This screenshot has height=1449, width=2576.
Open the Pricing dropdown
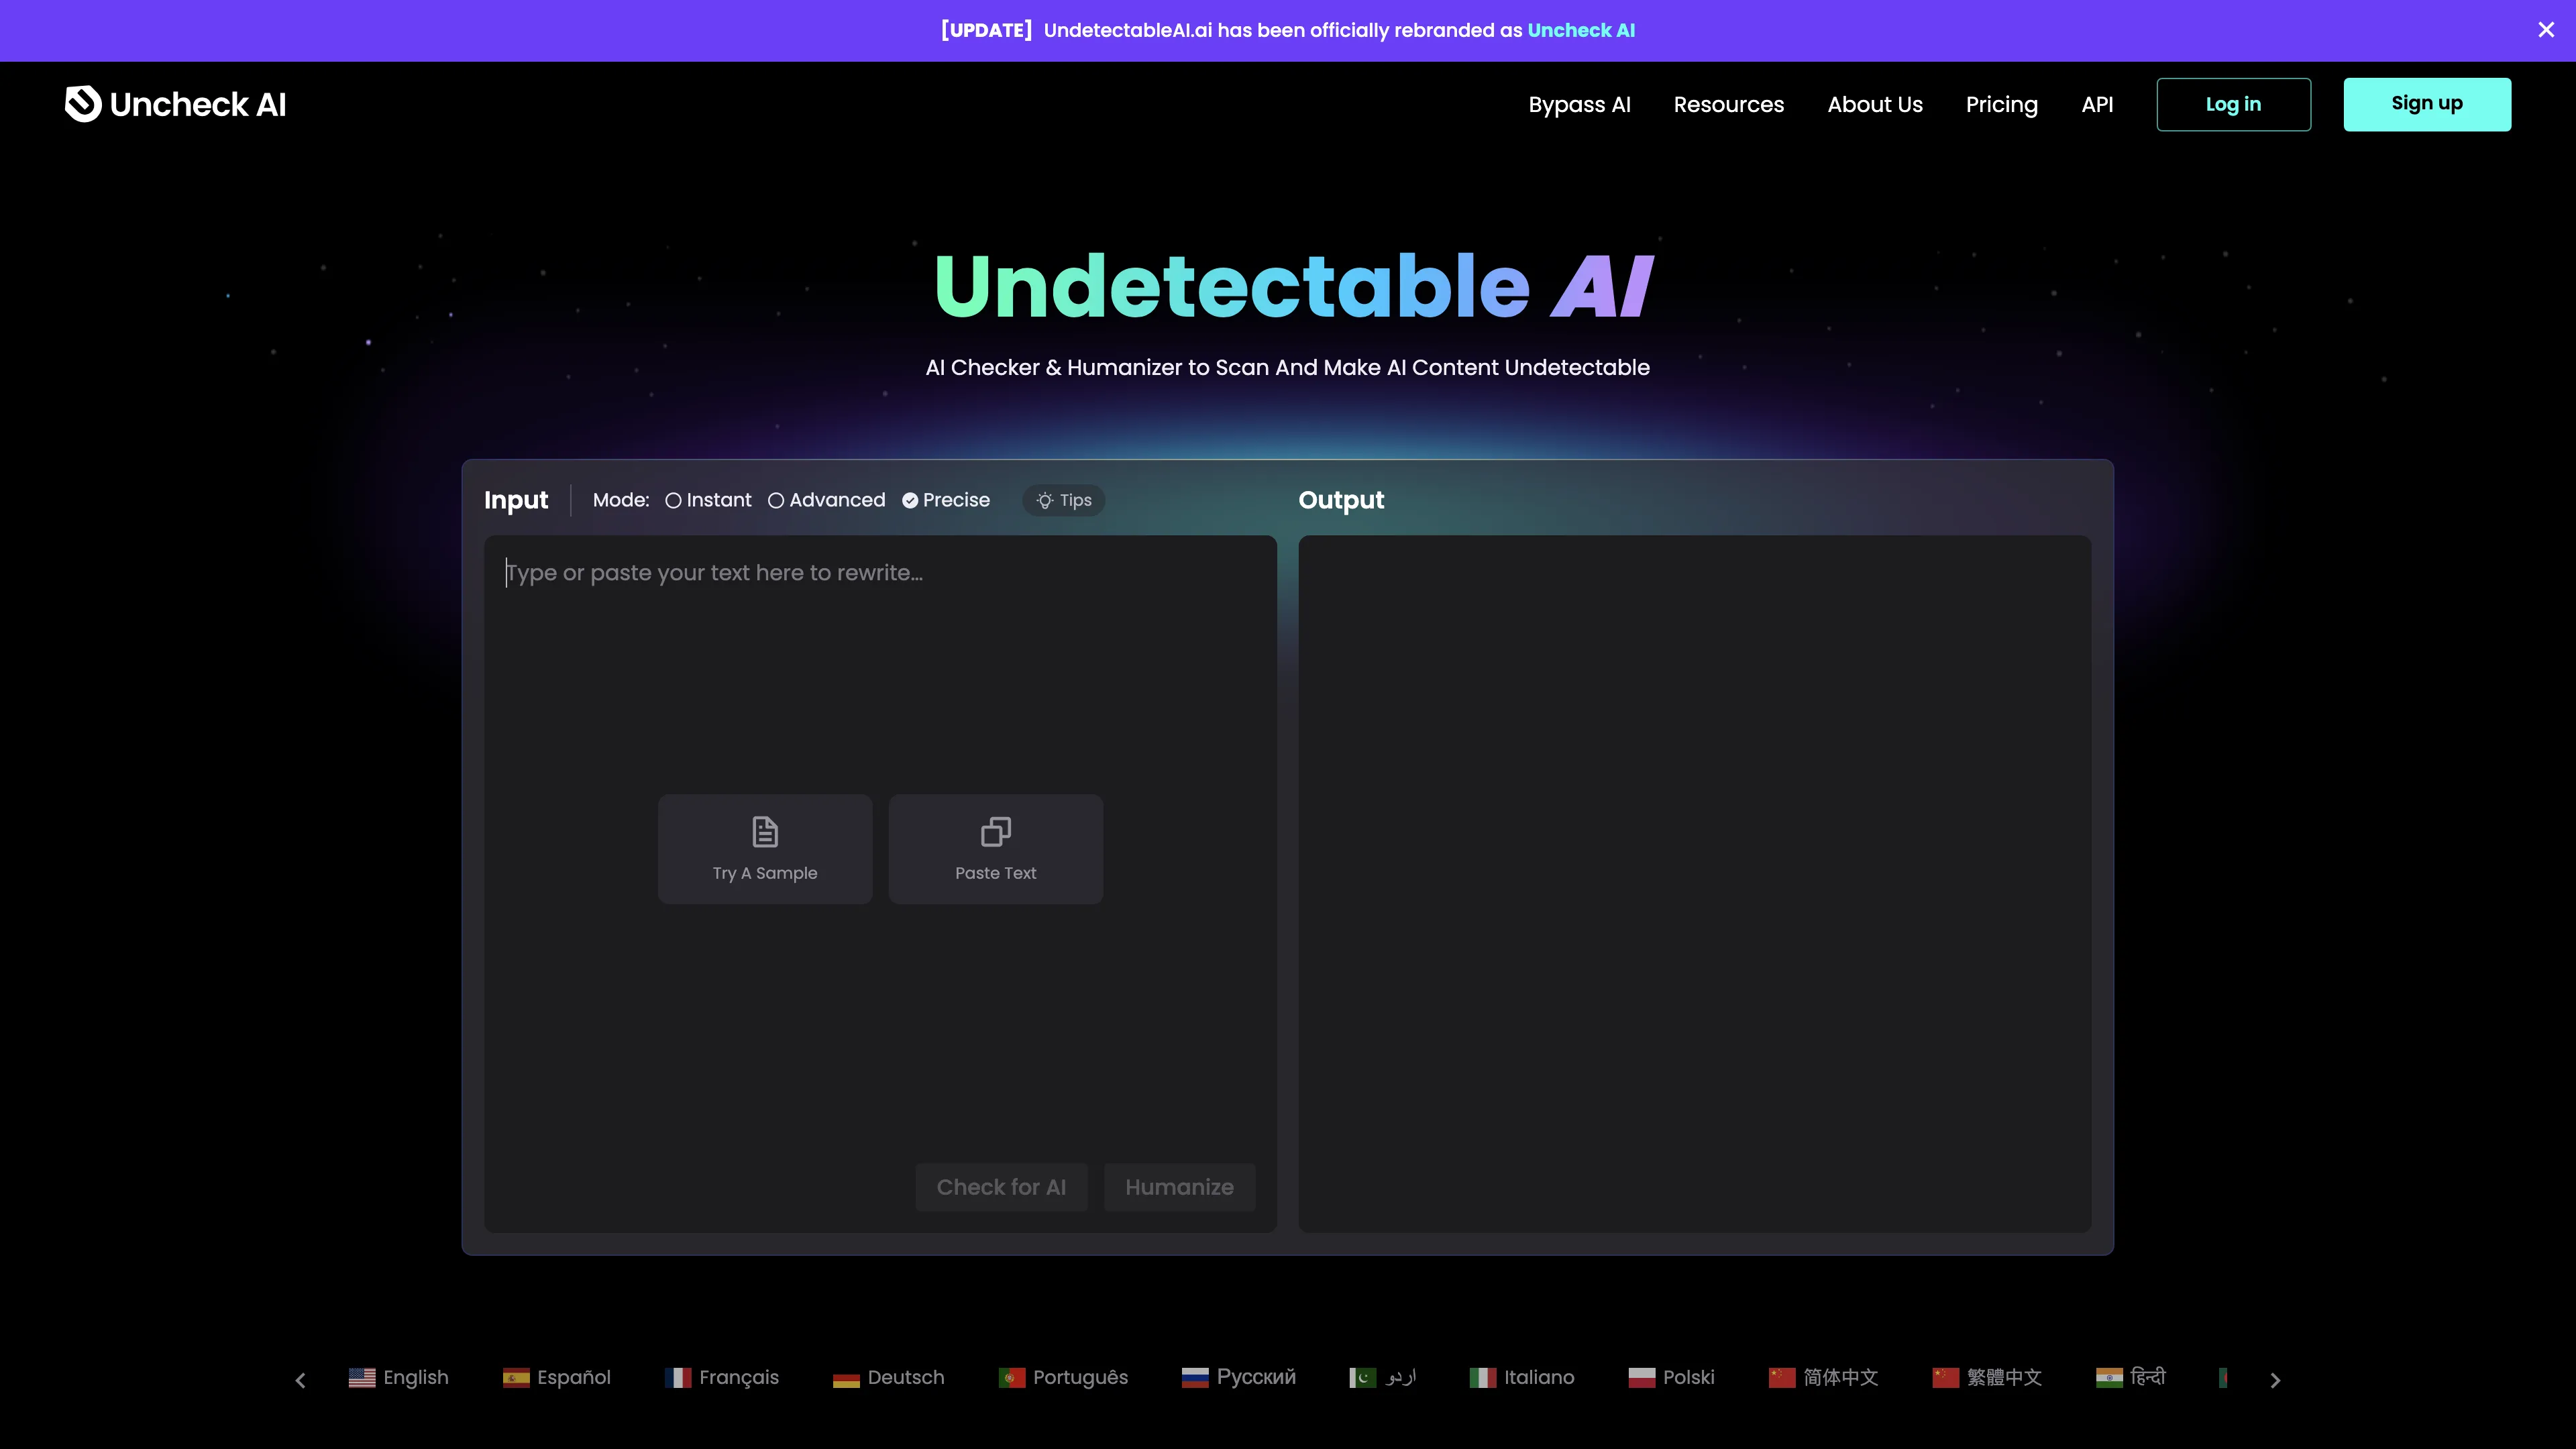[x=2001, y=105]
